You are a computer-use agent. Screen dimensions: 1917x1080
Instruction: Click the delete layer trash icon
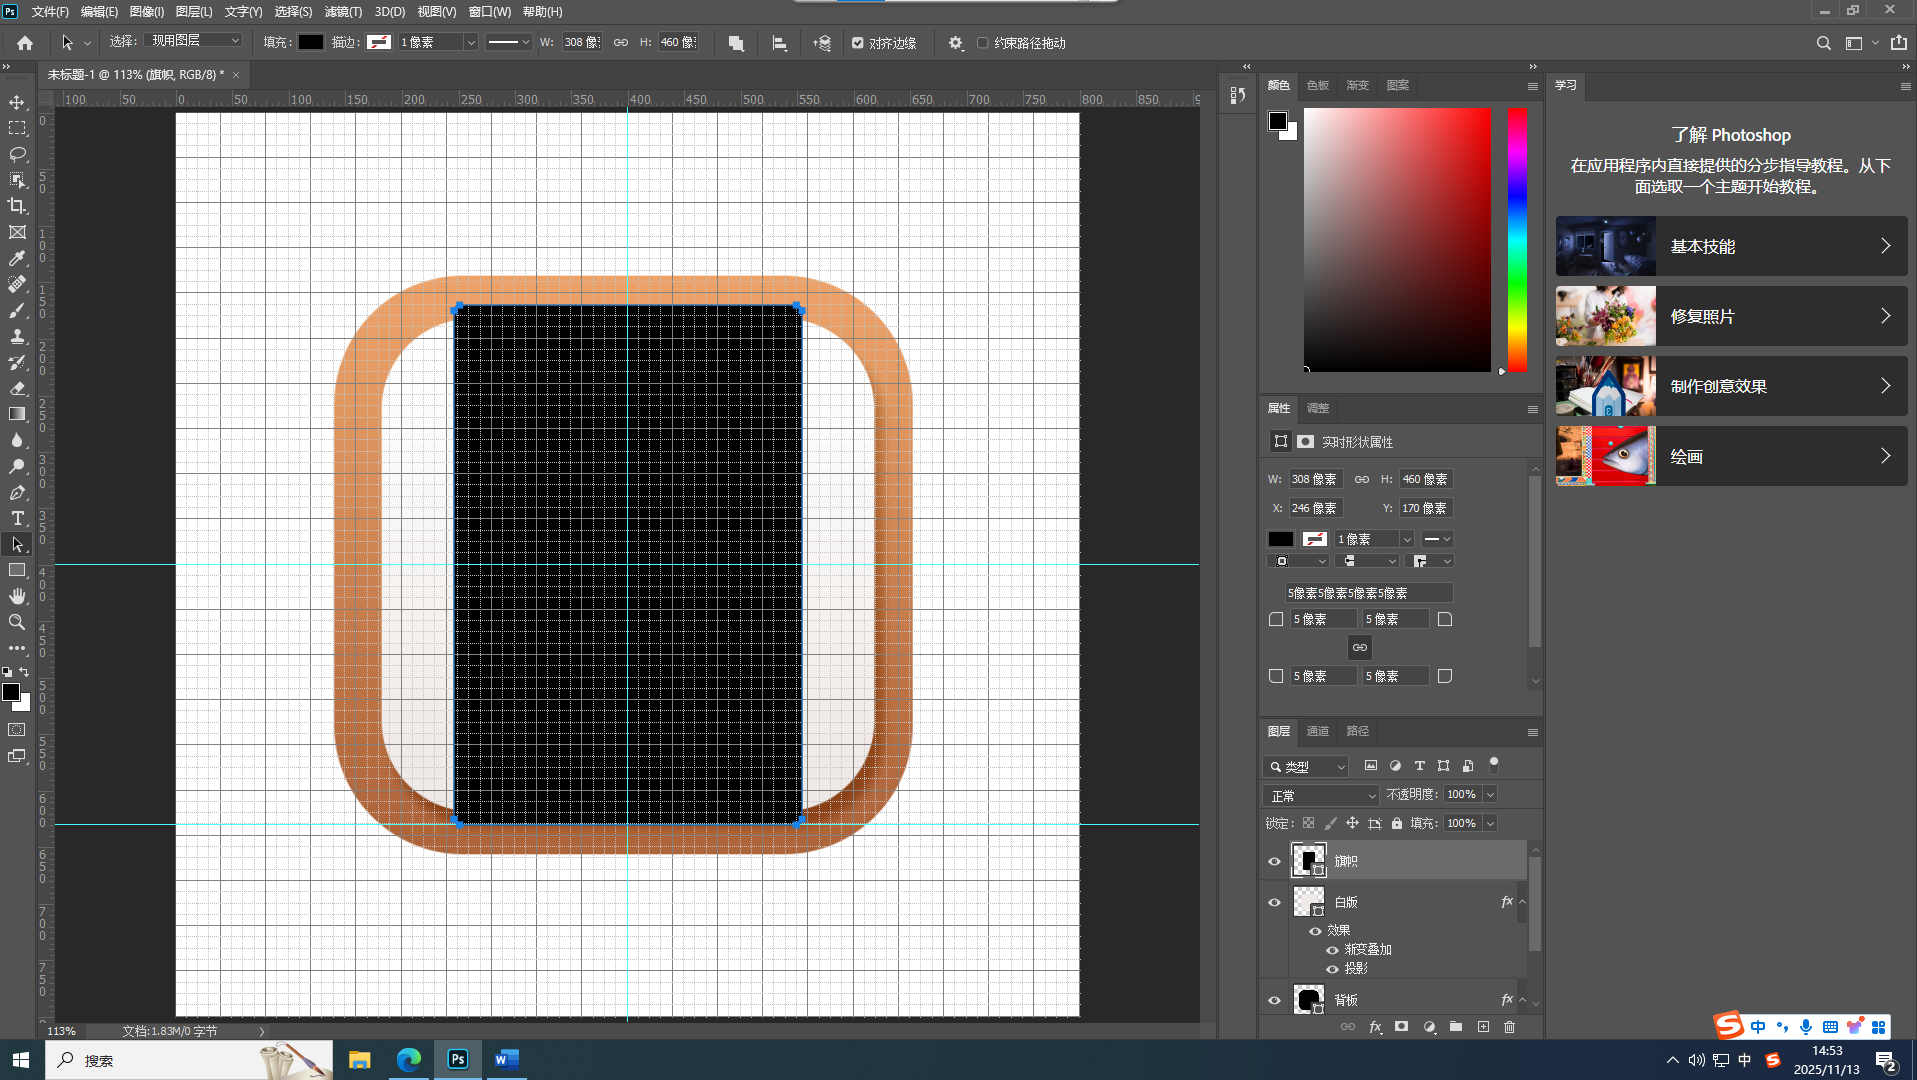point(1509,1027)
